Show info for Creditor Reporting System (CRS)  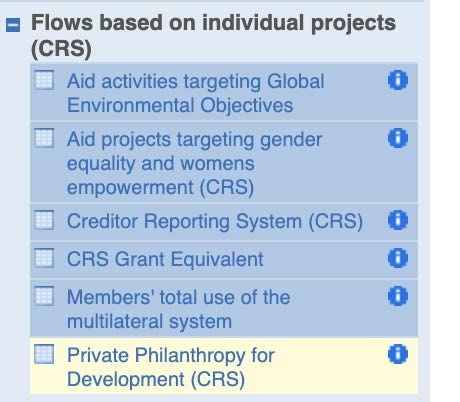pos(398,220)
